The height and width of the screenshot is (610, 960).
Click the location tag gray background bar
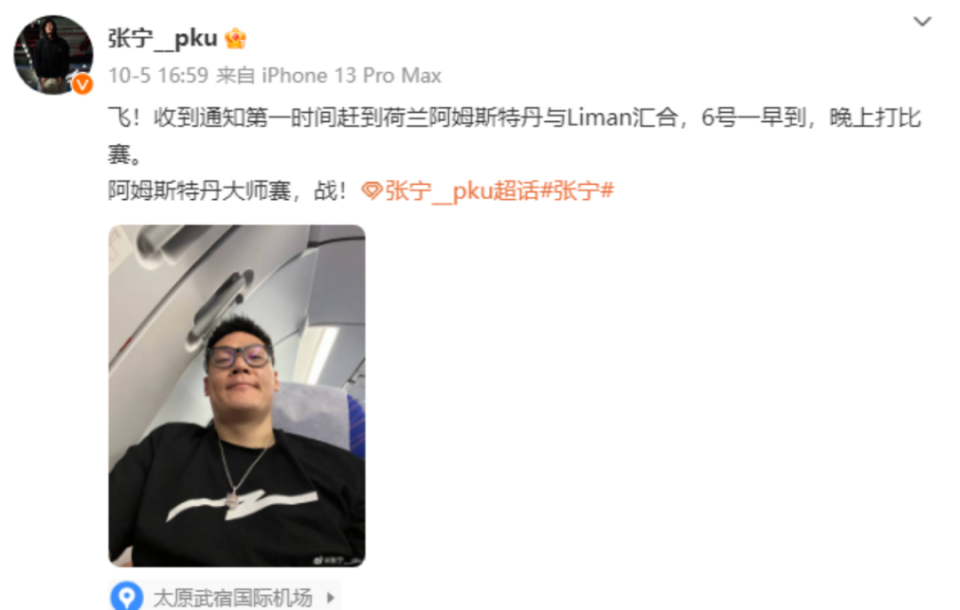225,595
